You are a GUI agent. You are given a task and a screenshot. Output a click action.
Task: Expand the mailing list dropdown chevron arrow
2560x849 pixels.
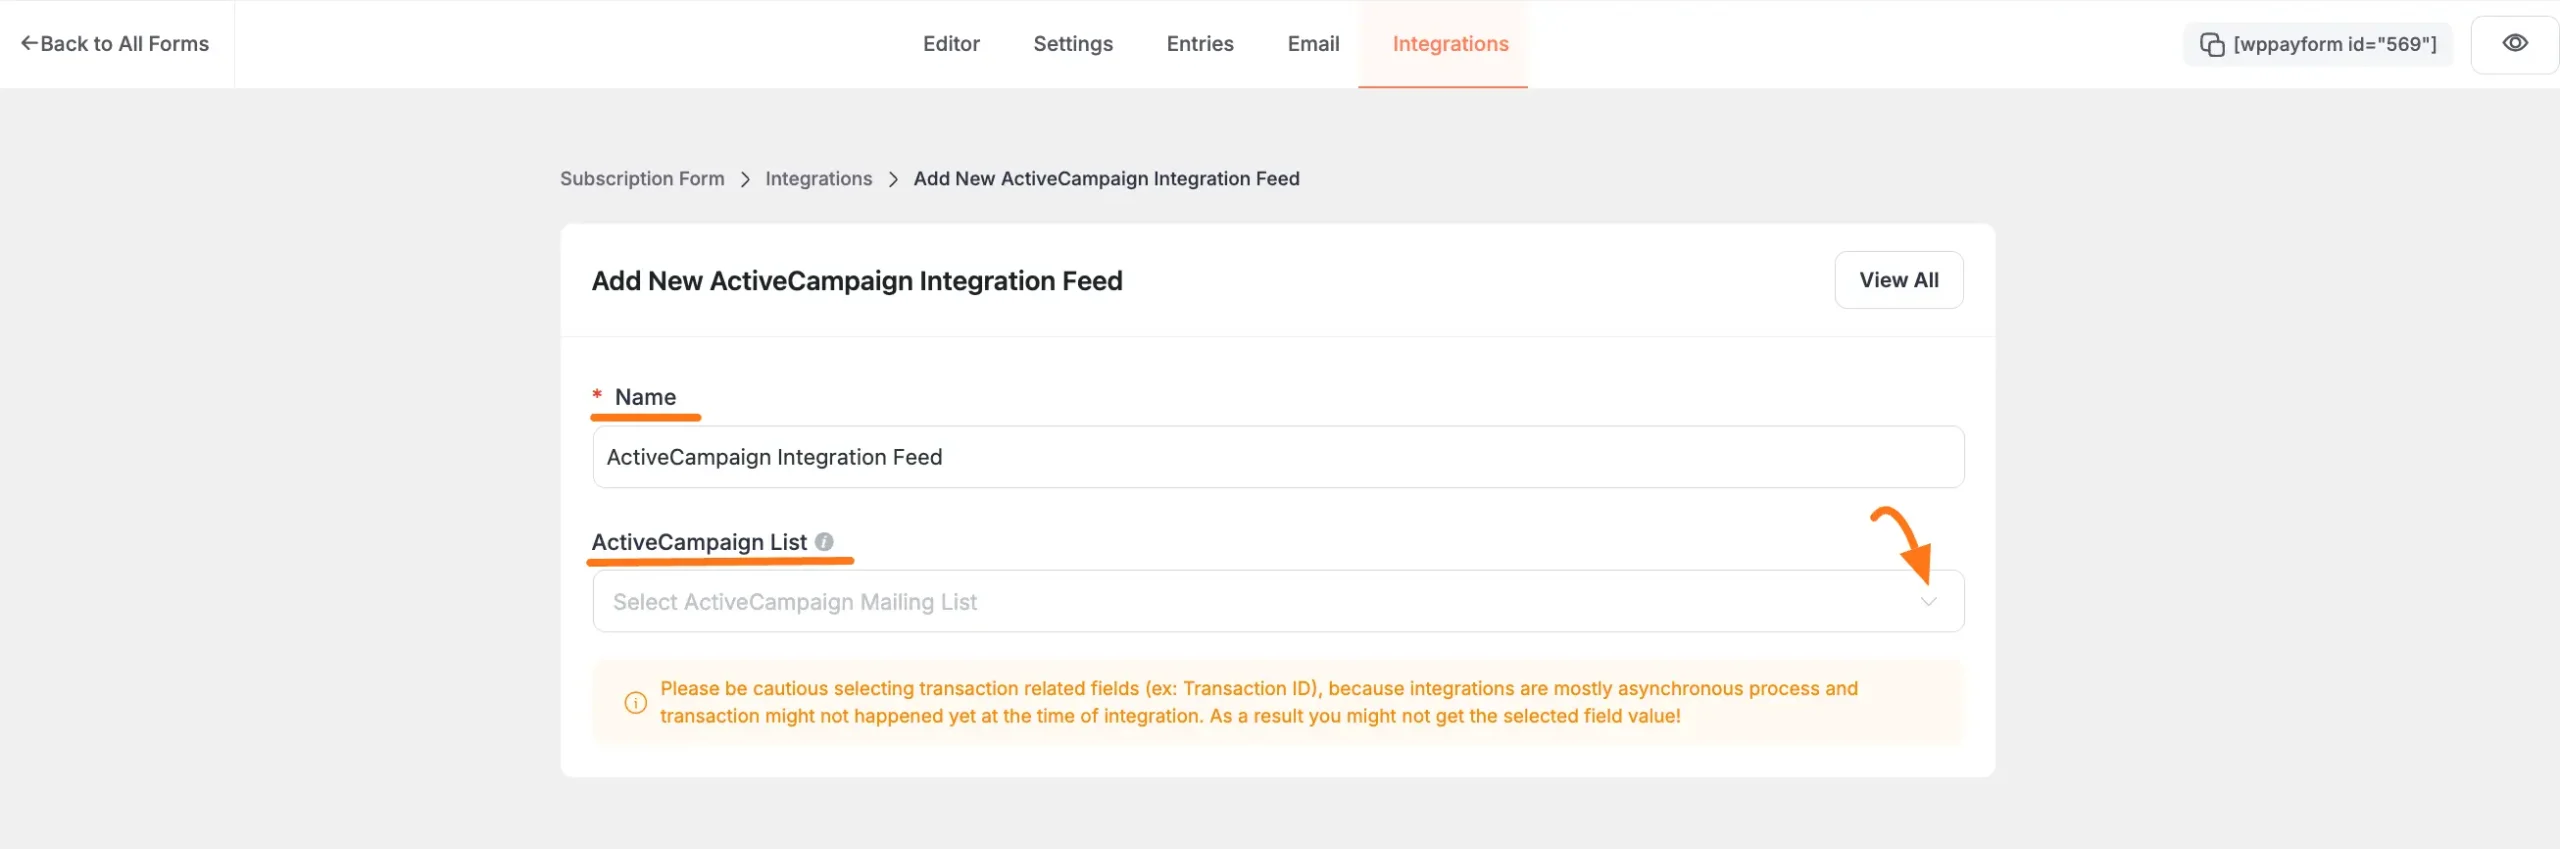[x=1928, y=601]
